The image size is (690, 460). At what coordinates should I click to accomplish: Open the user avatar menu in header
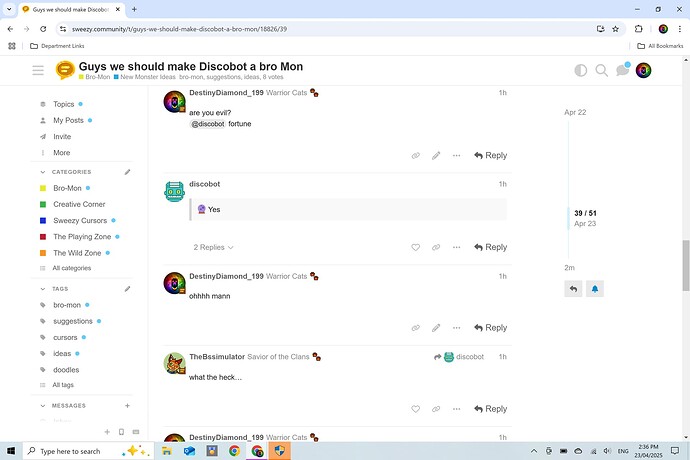tap(643, 70)
